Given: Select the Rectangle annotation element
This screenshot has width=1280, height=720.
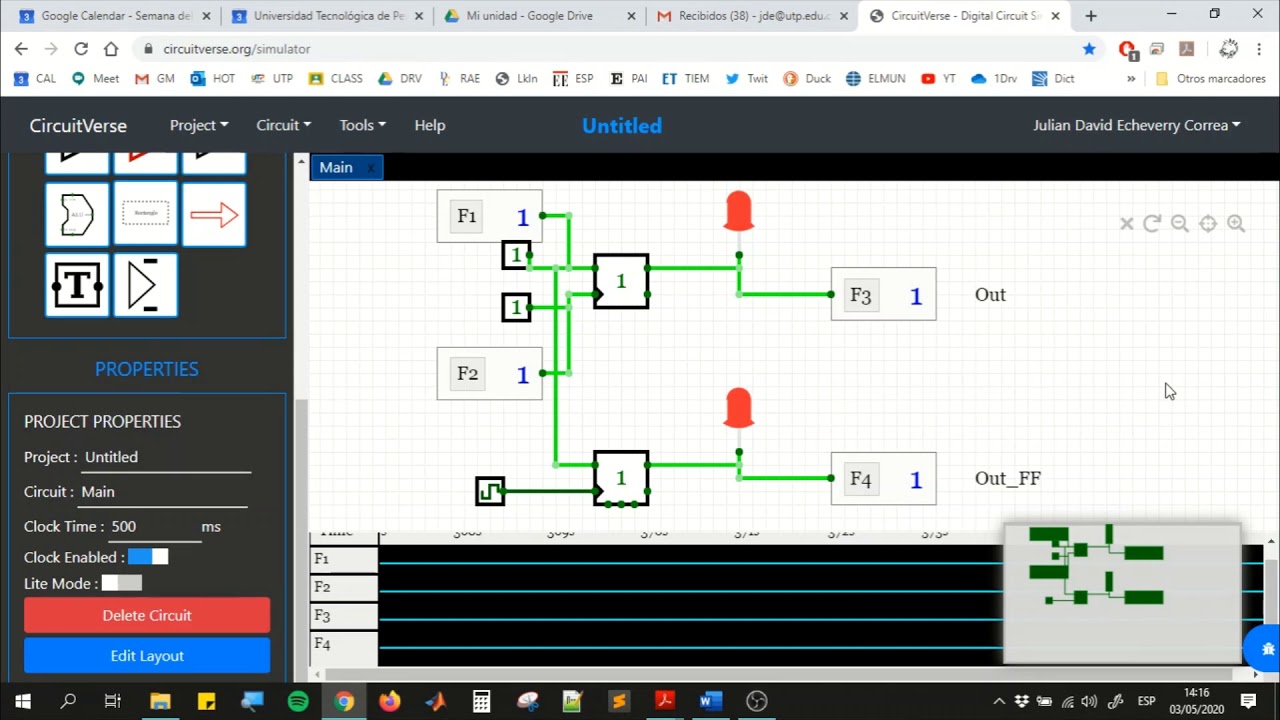Looking at the screenshot, I should 146,214.
